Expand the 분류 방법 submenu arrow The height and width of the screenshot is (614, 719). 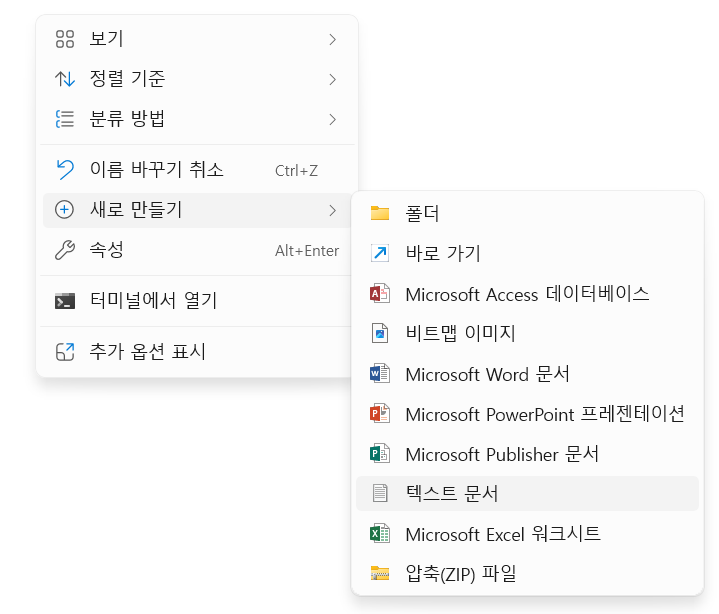332,120
